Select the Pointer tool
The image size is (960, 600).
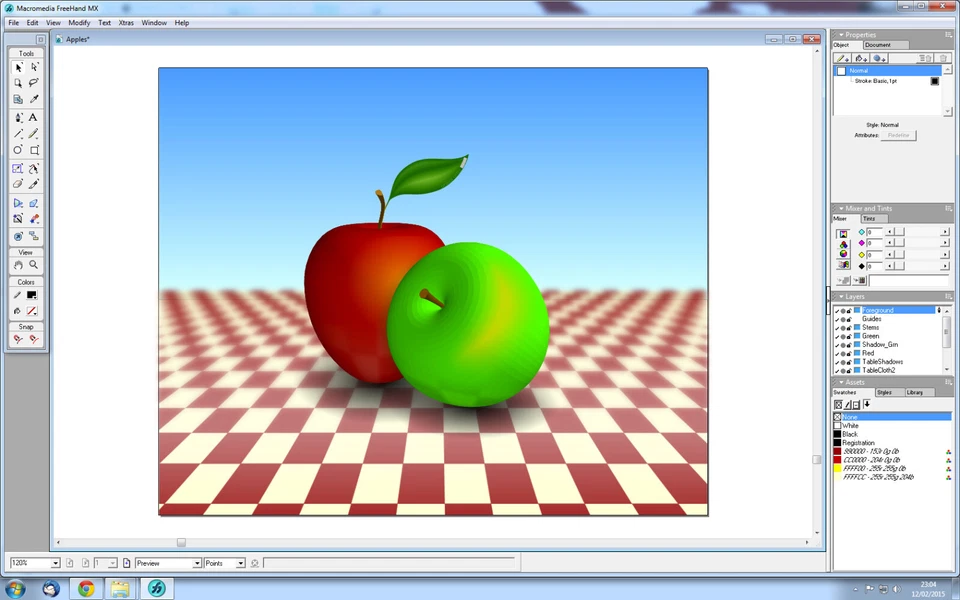point(18,67)
